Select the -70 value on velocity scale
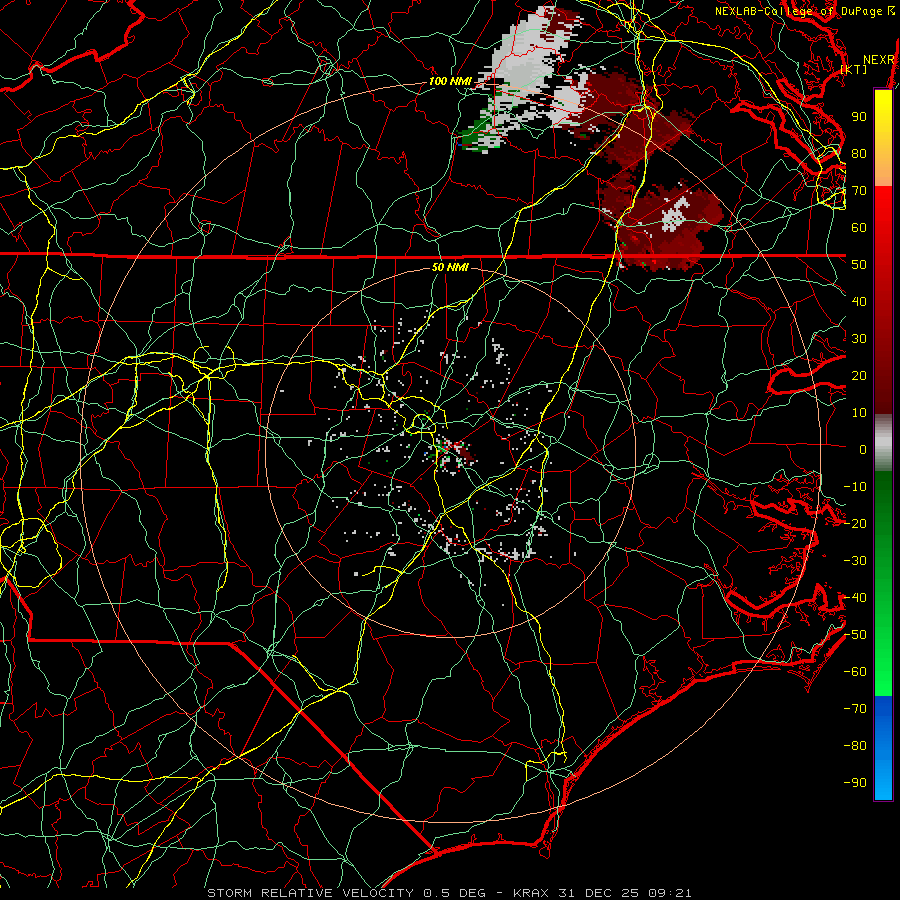Screen dimensions: 900x900 [x=855, y=709]
